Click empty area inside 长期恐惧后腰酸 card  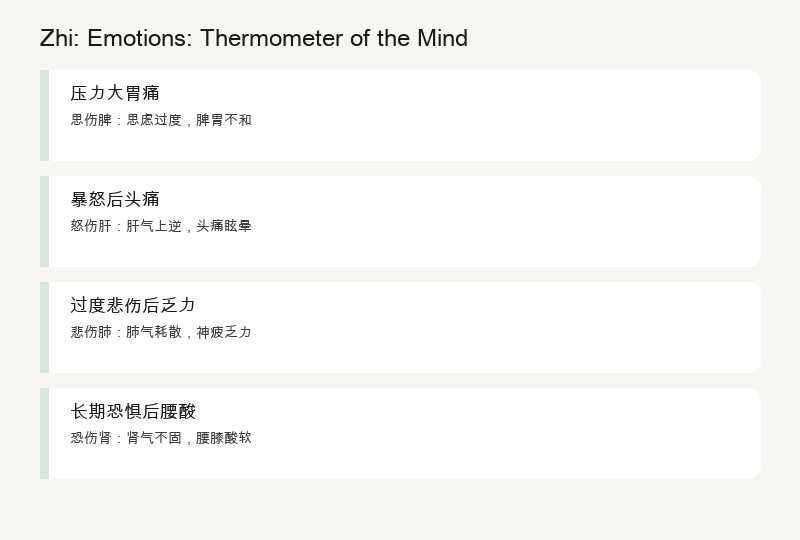click(x=510, y=433)
